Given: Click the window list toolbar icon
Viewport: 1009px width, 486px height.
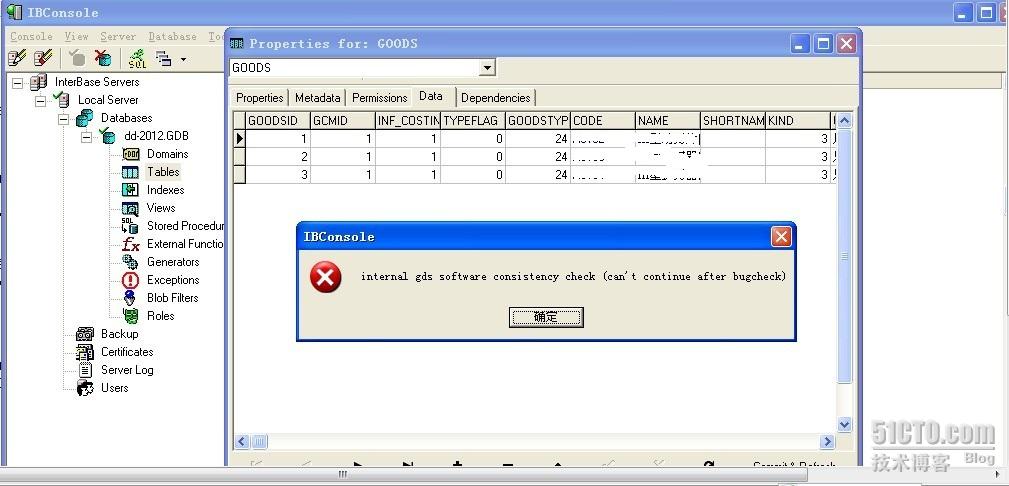Looking at the screenshot, I should click(163, 59).
